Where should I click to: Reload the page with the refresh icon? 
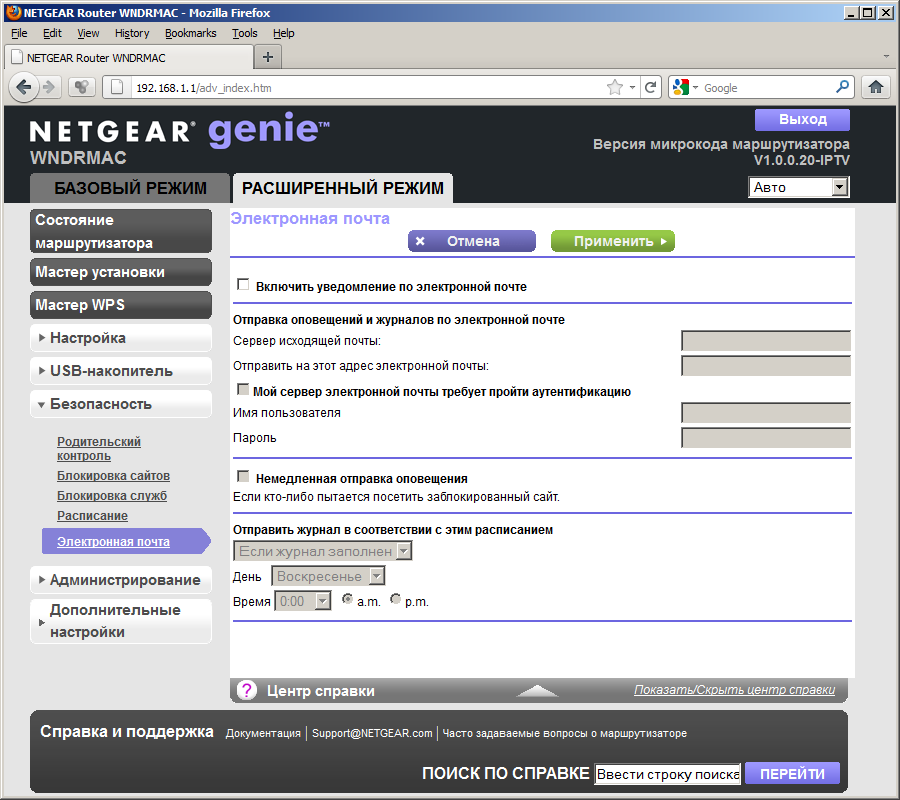650,87
